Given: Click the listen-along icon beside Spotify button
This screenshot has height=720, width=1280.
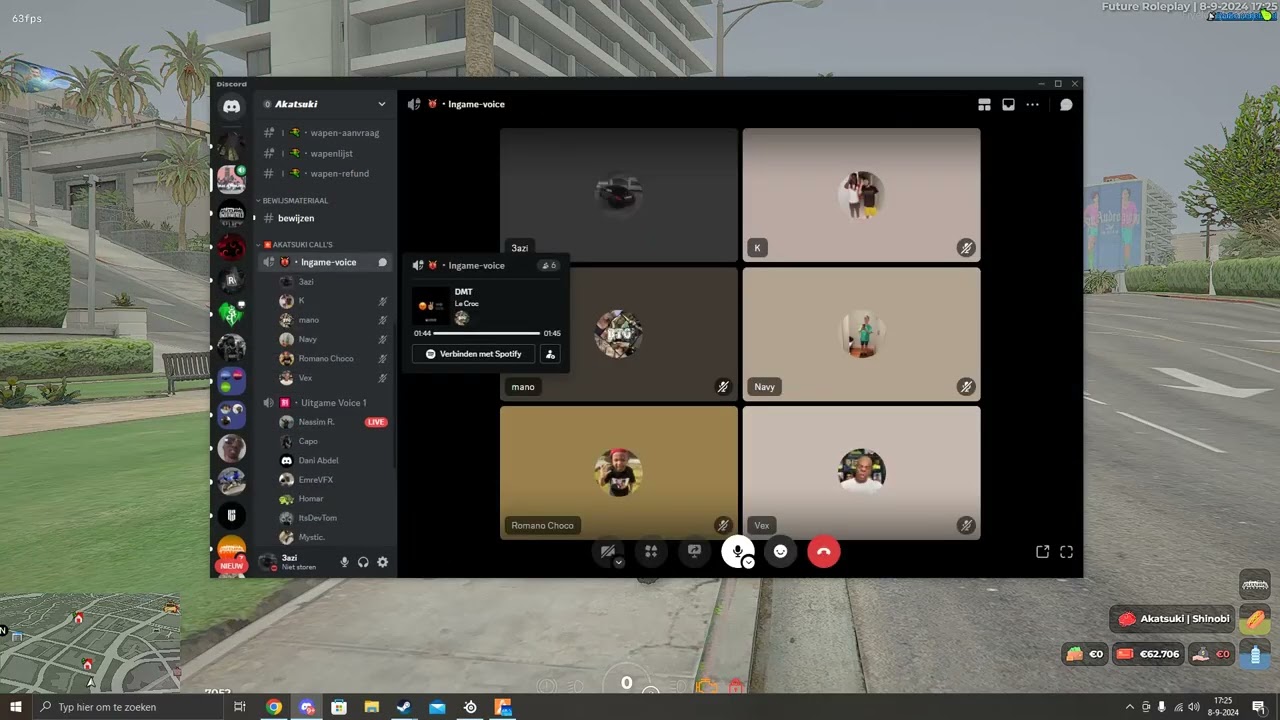Looking at the screenshot, I should [x=550, y=354].
